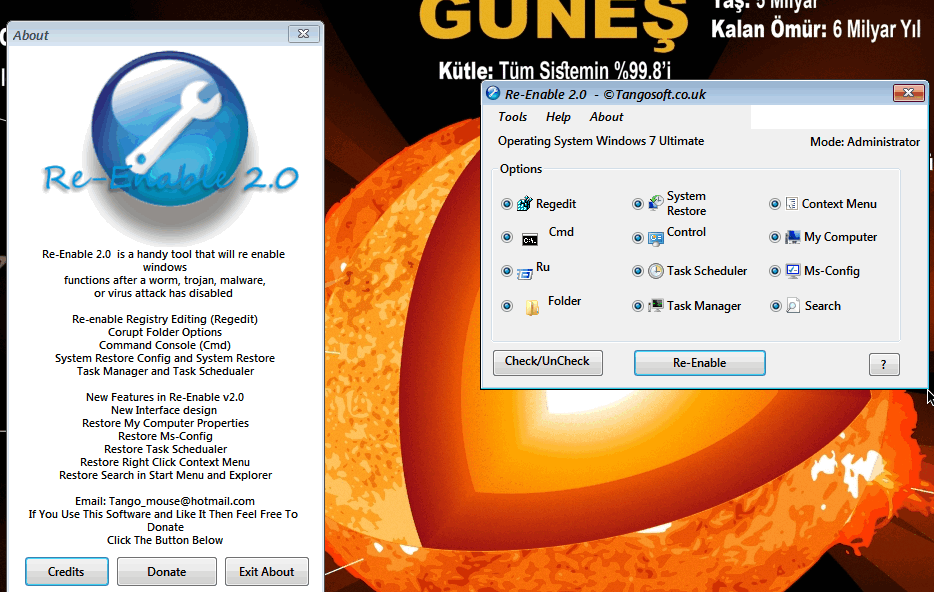This screenshot has height=592, width=934.
Task: Click the question mark help button
Action: (x=884, y=364)
